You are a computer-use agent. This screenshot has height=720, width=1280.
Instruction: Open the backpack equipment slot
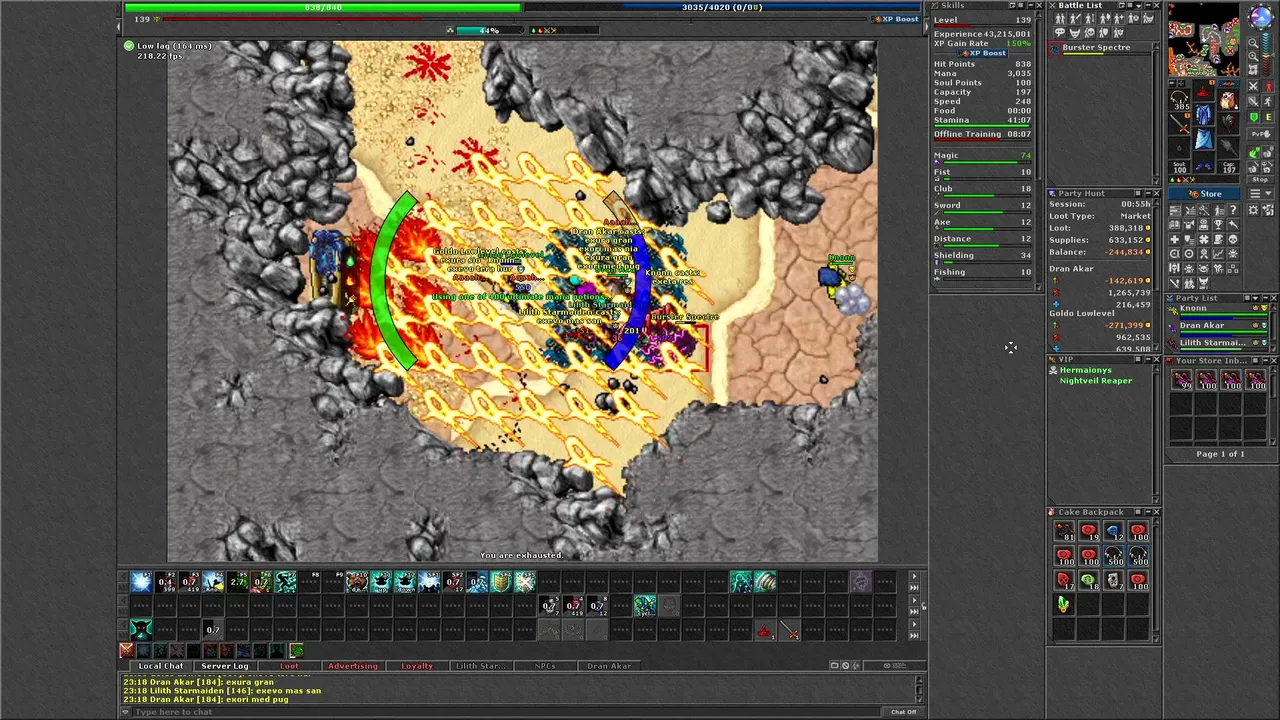(1229, 100)
